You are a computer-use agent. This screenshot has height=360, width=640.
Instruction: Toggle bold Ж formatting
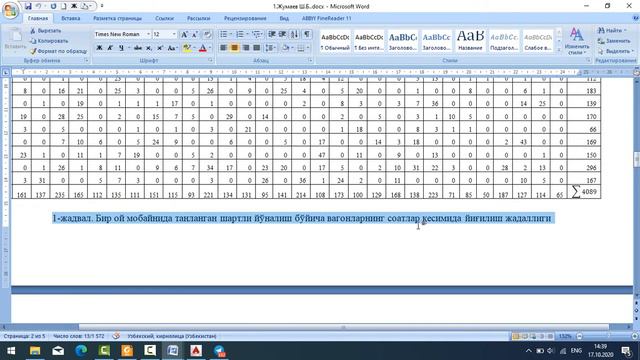(99, 48)
